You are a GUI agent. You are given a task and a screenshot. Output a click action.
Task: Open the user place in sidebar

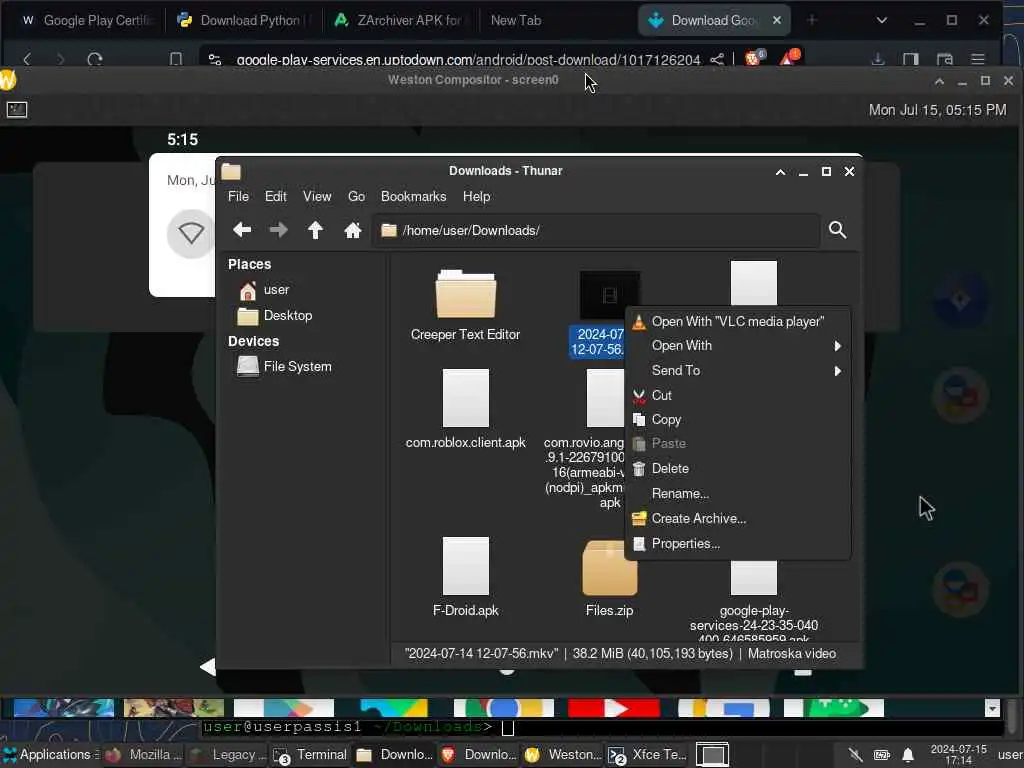pyautogui.click(x=264, y=290)
